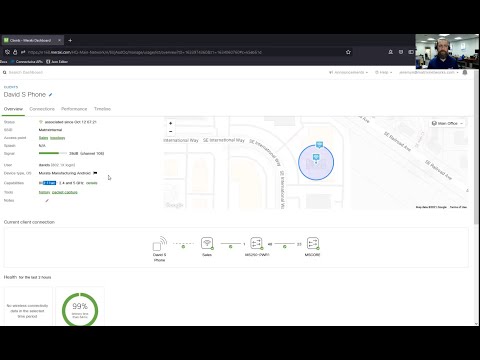480x360 pixels.
Task: Open the Help dropdown menu
Action: [383, 72]
